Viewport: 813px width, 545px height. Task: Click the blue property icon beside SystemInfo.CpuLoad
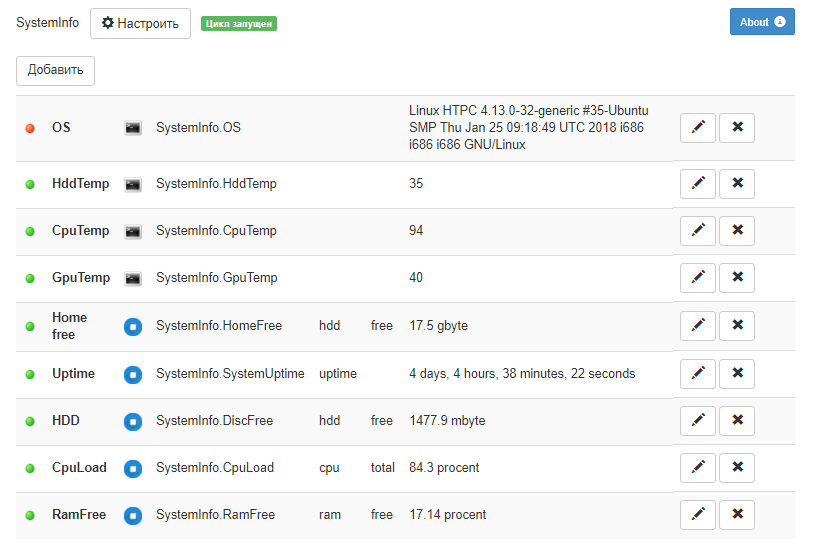point(133,468)
